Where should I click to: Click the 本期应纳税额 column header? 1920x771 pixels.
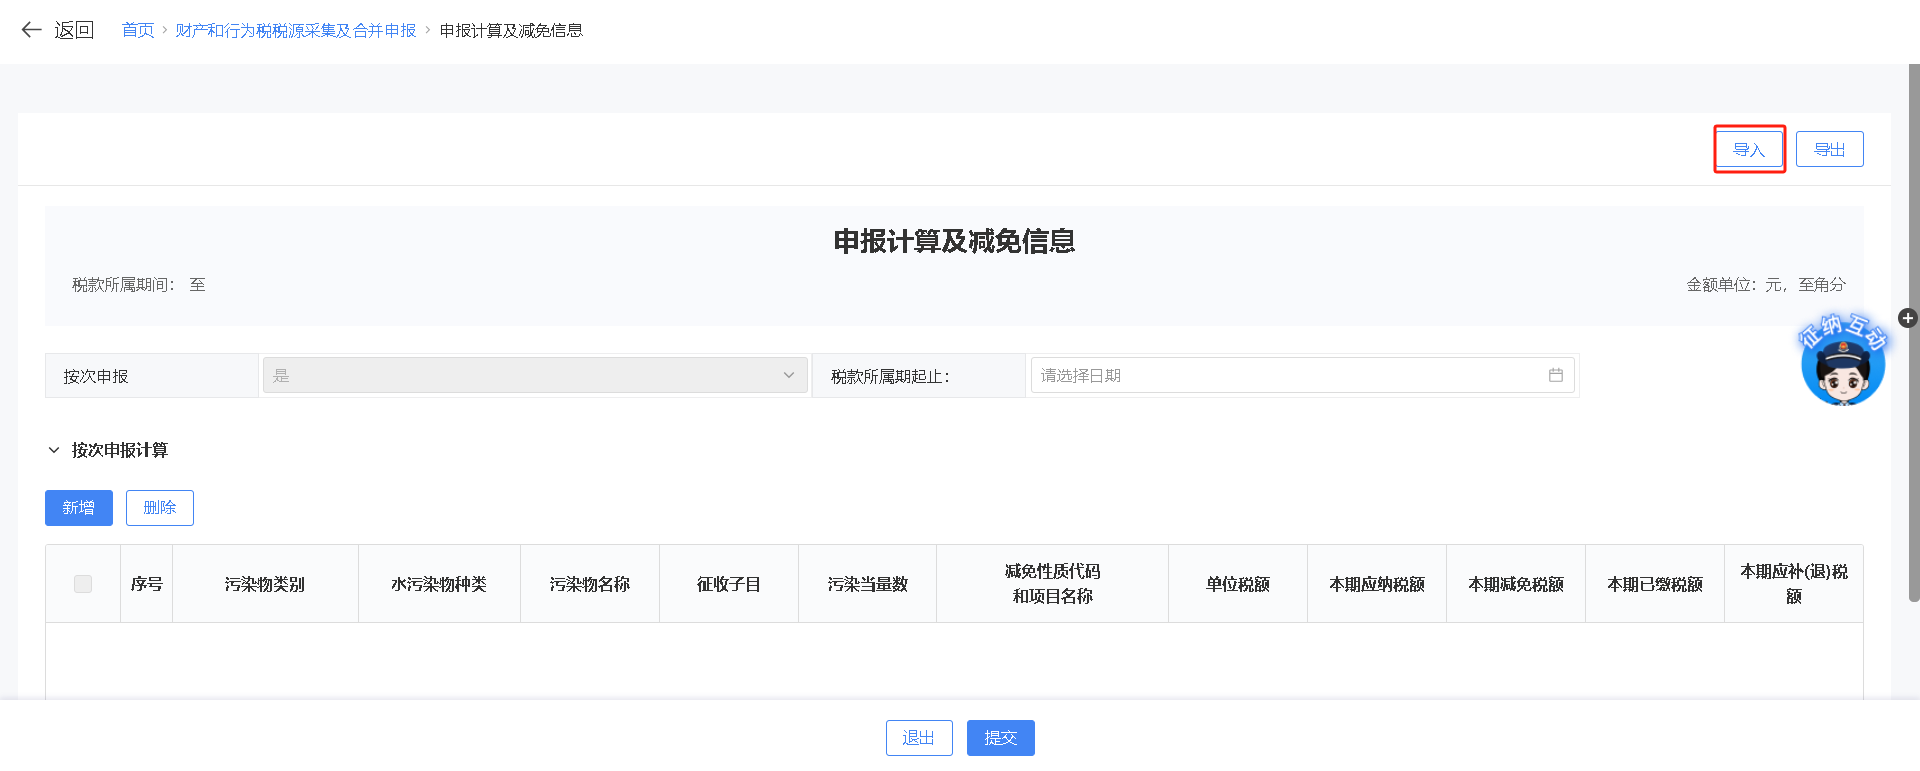point(1376,584)
